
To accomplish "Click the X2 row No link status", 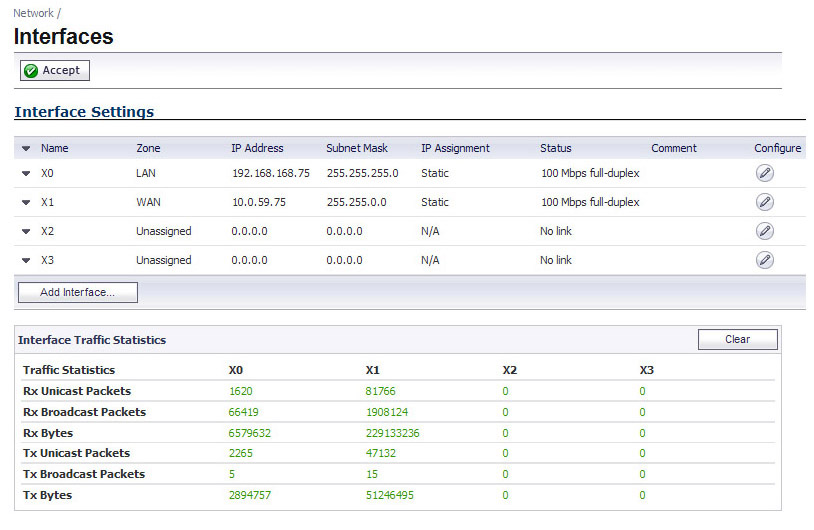I will coord(555,231).
